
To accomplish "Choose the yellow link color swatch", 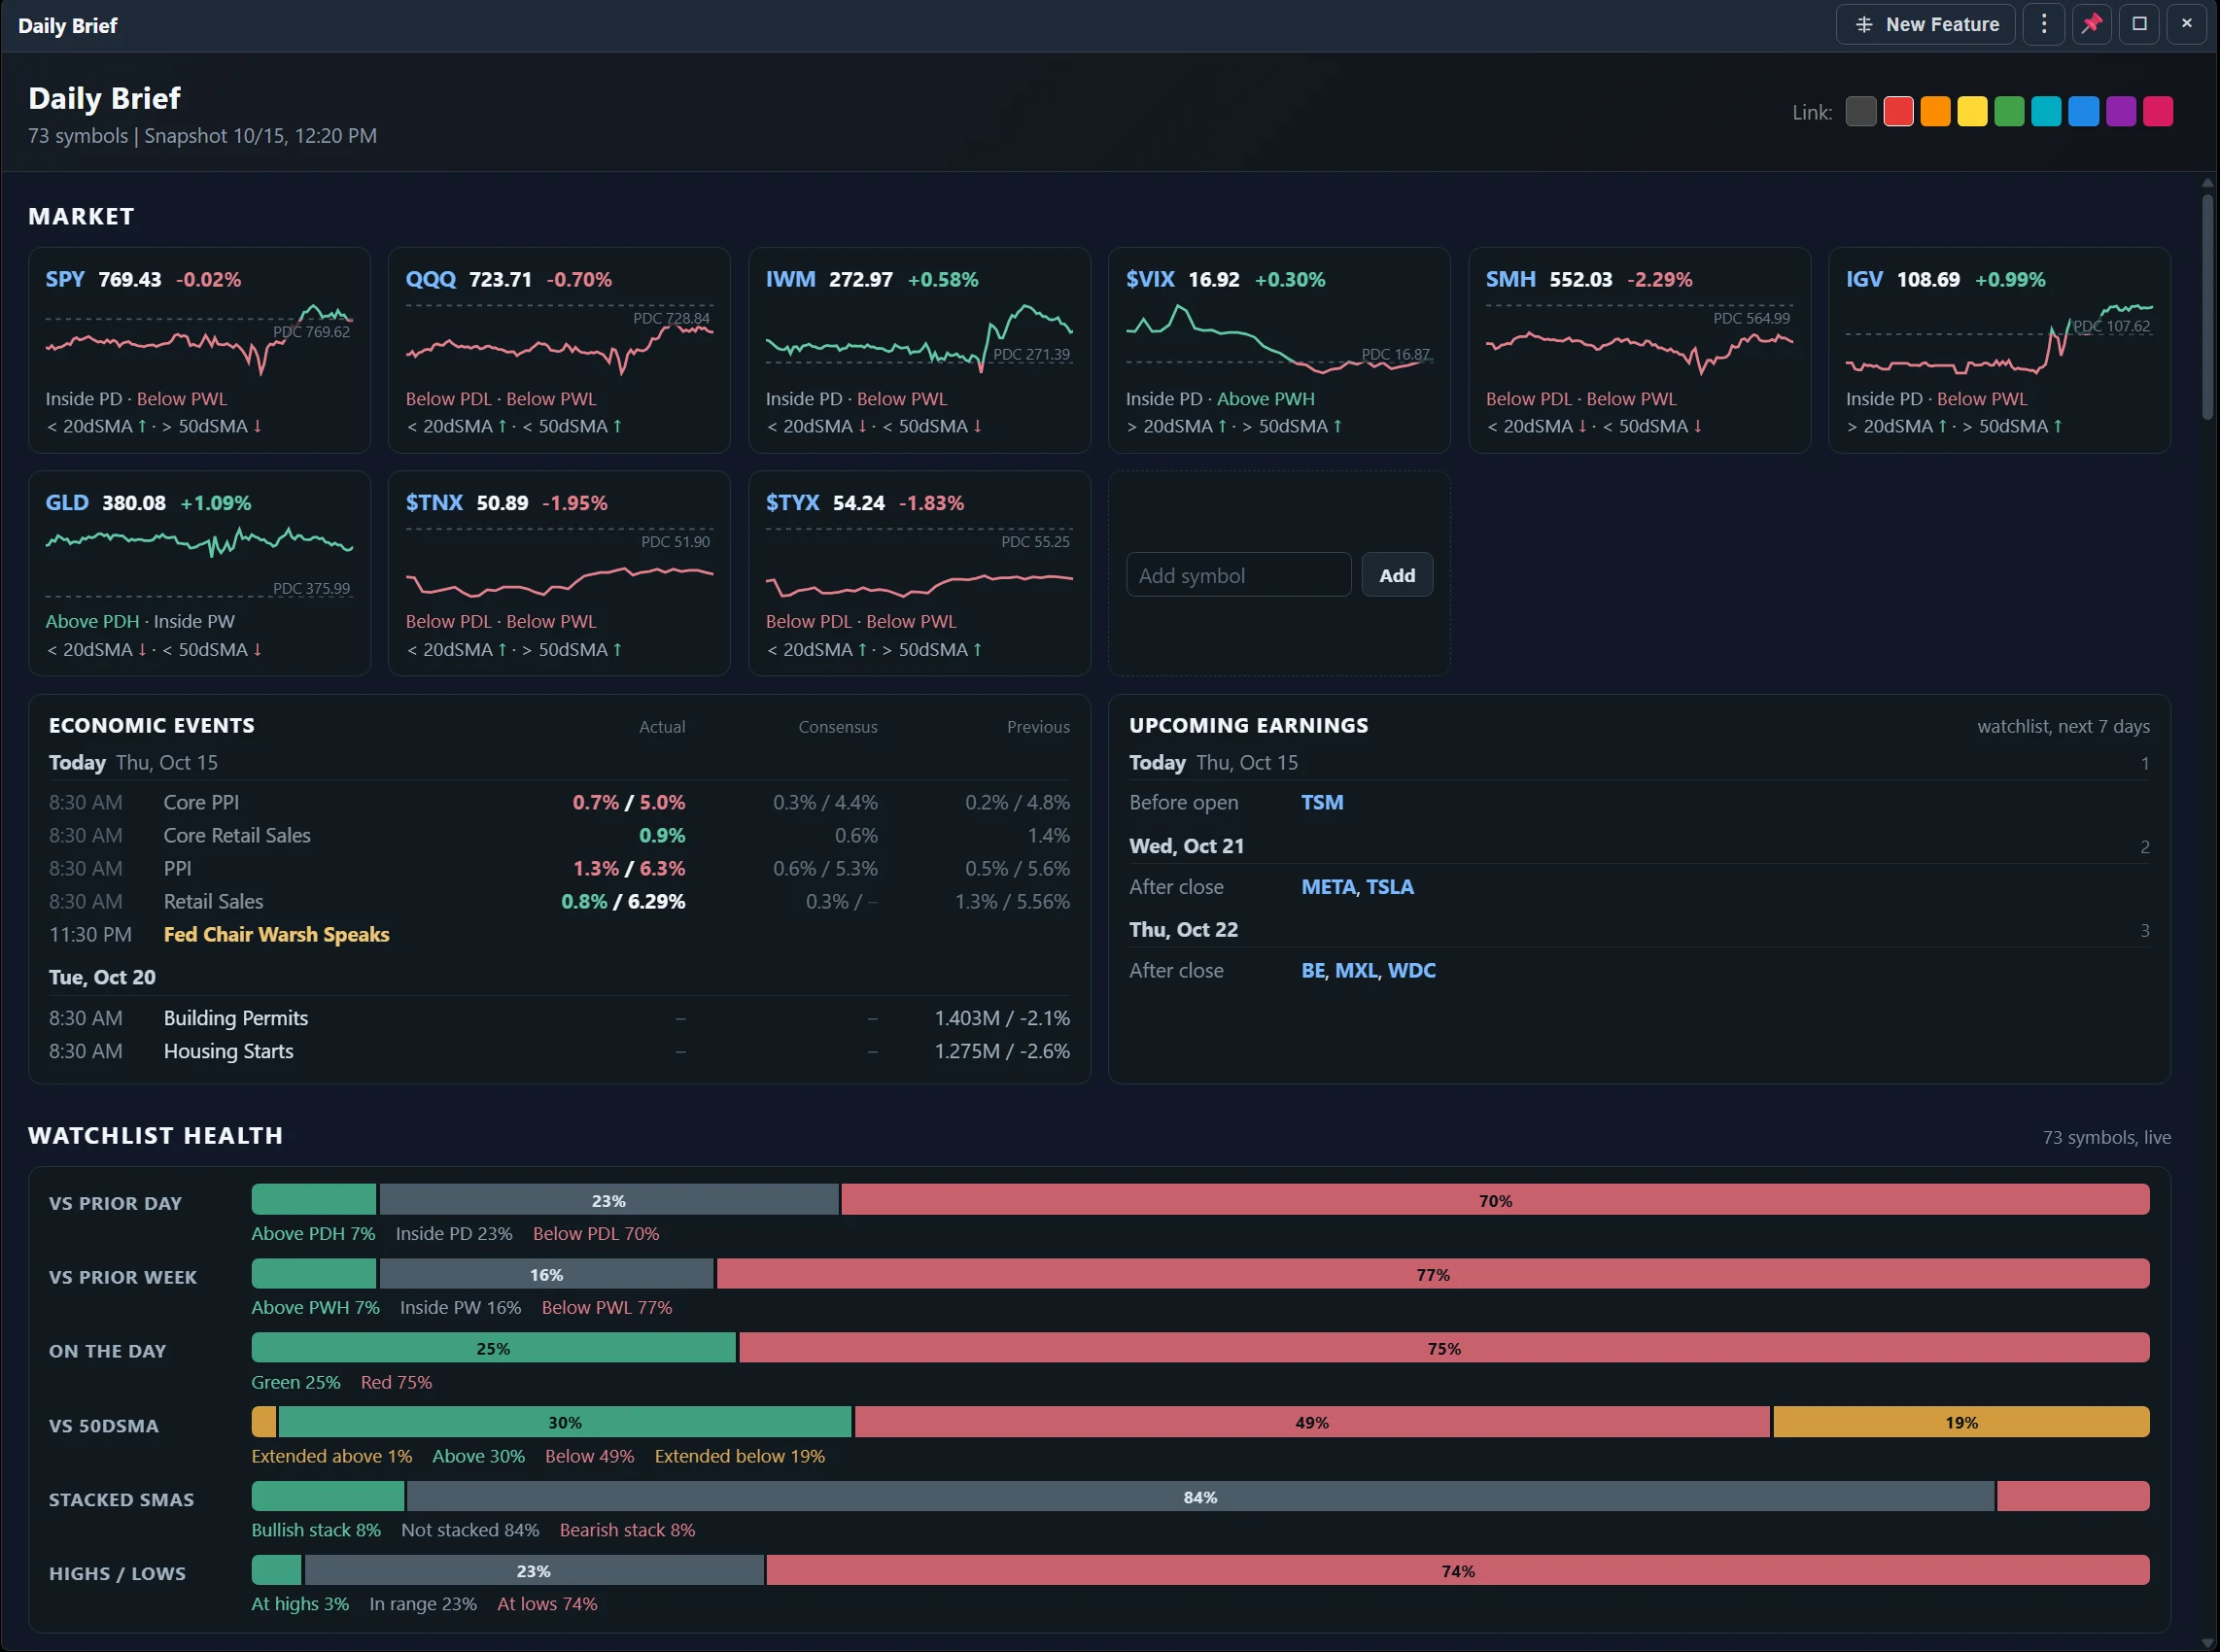I will click(1972, 111).
